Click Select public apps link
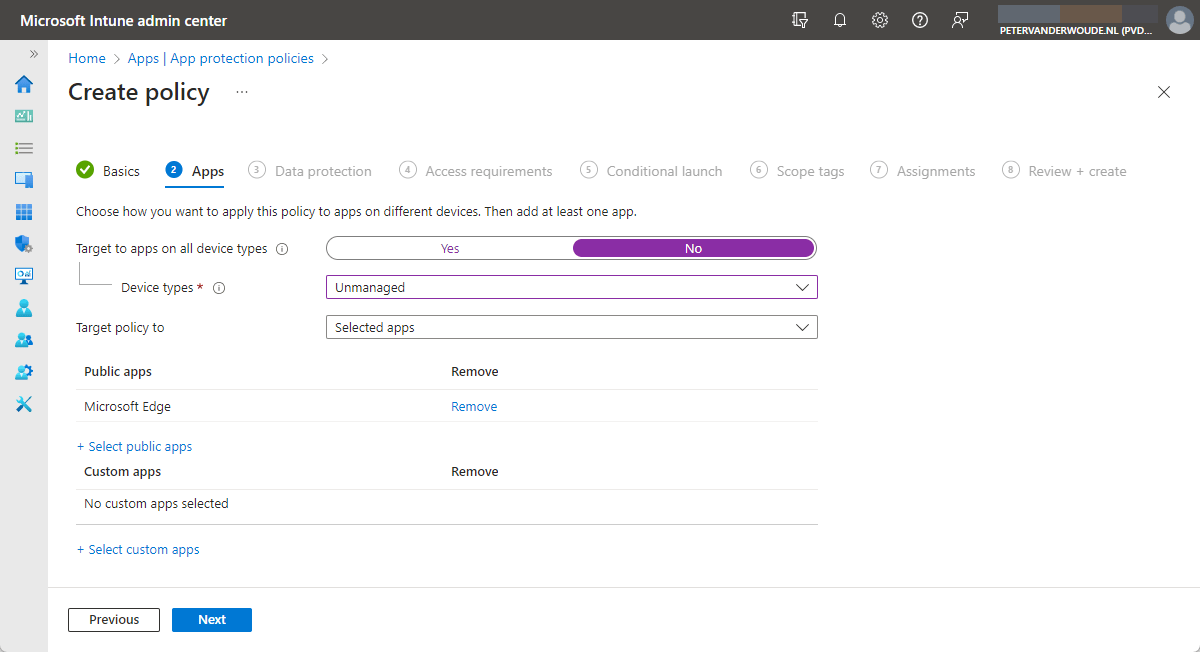The height and width of the screenshot is (652, 1200). tap(134, 446)
